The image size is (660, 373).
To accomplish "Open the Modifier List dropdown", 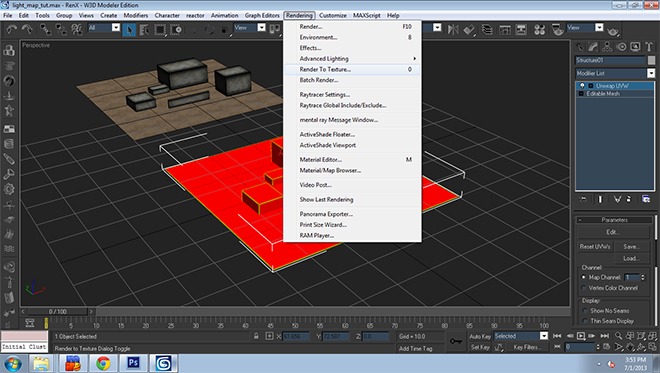I will (x=651, y=73).
